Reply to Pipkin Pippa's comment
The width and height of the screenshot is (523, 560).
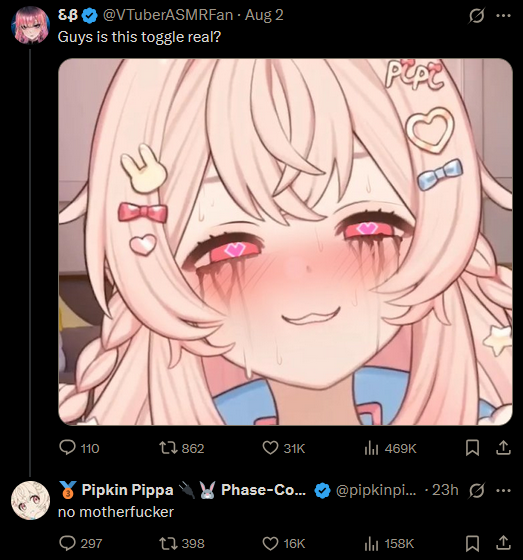(80, 543)
